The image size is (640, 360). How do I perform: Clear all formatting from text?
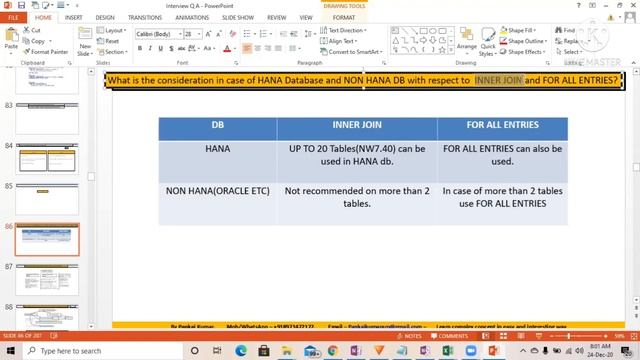click(x=232, y=34)
